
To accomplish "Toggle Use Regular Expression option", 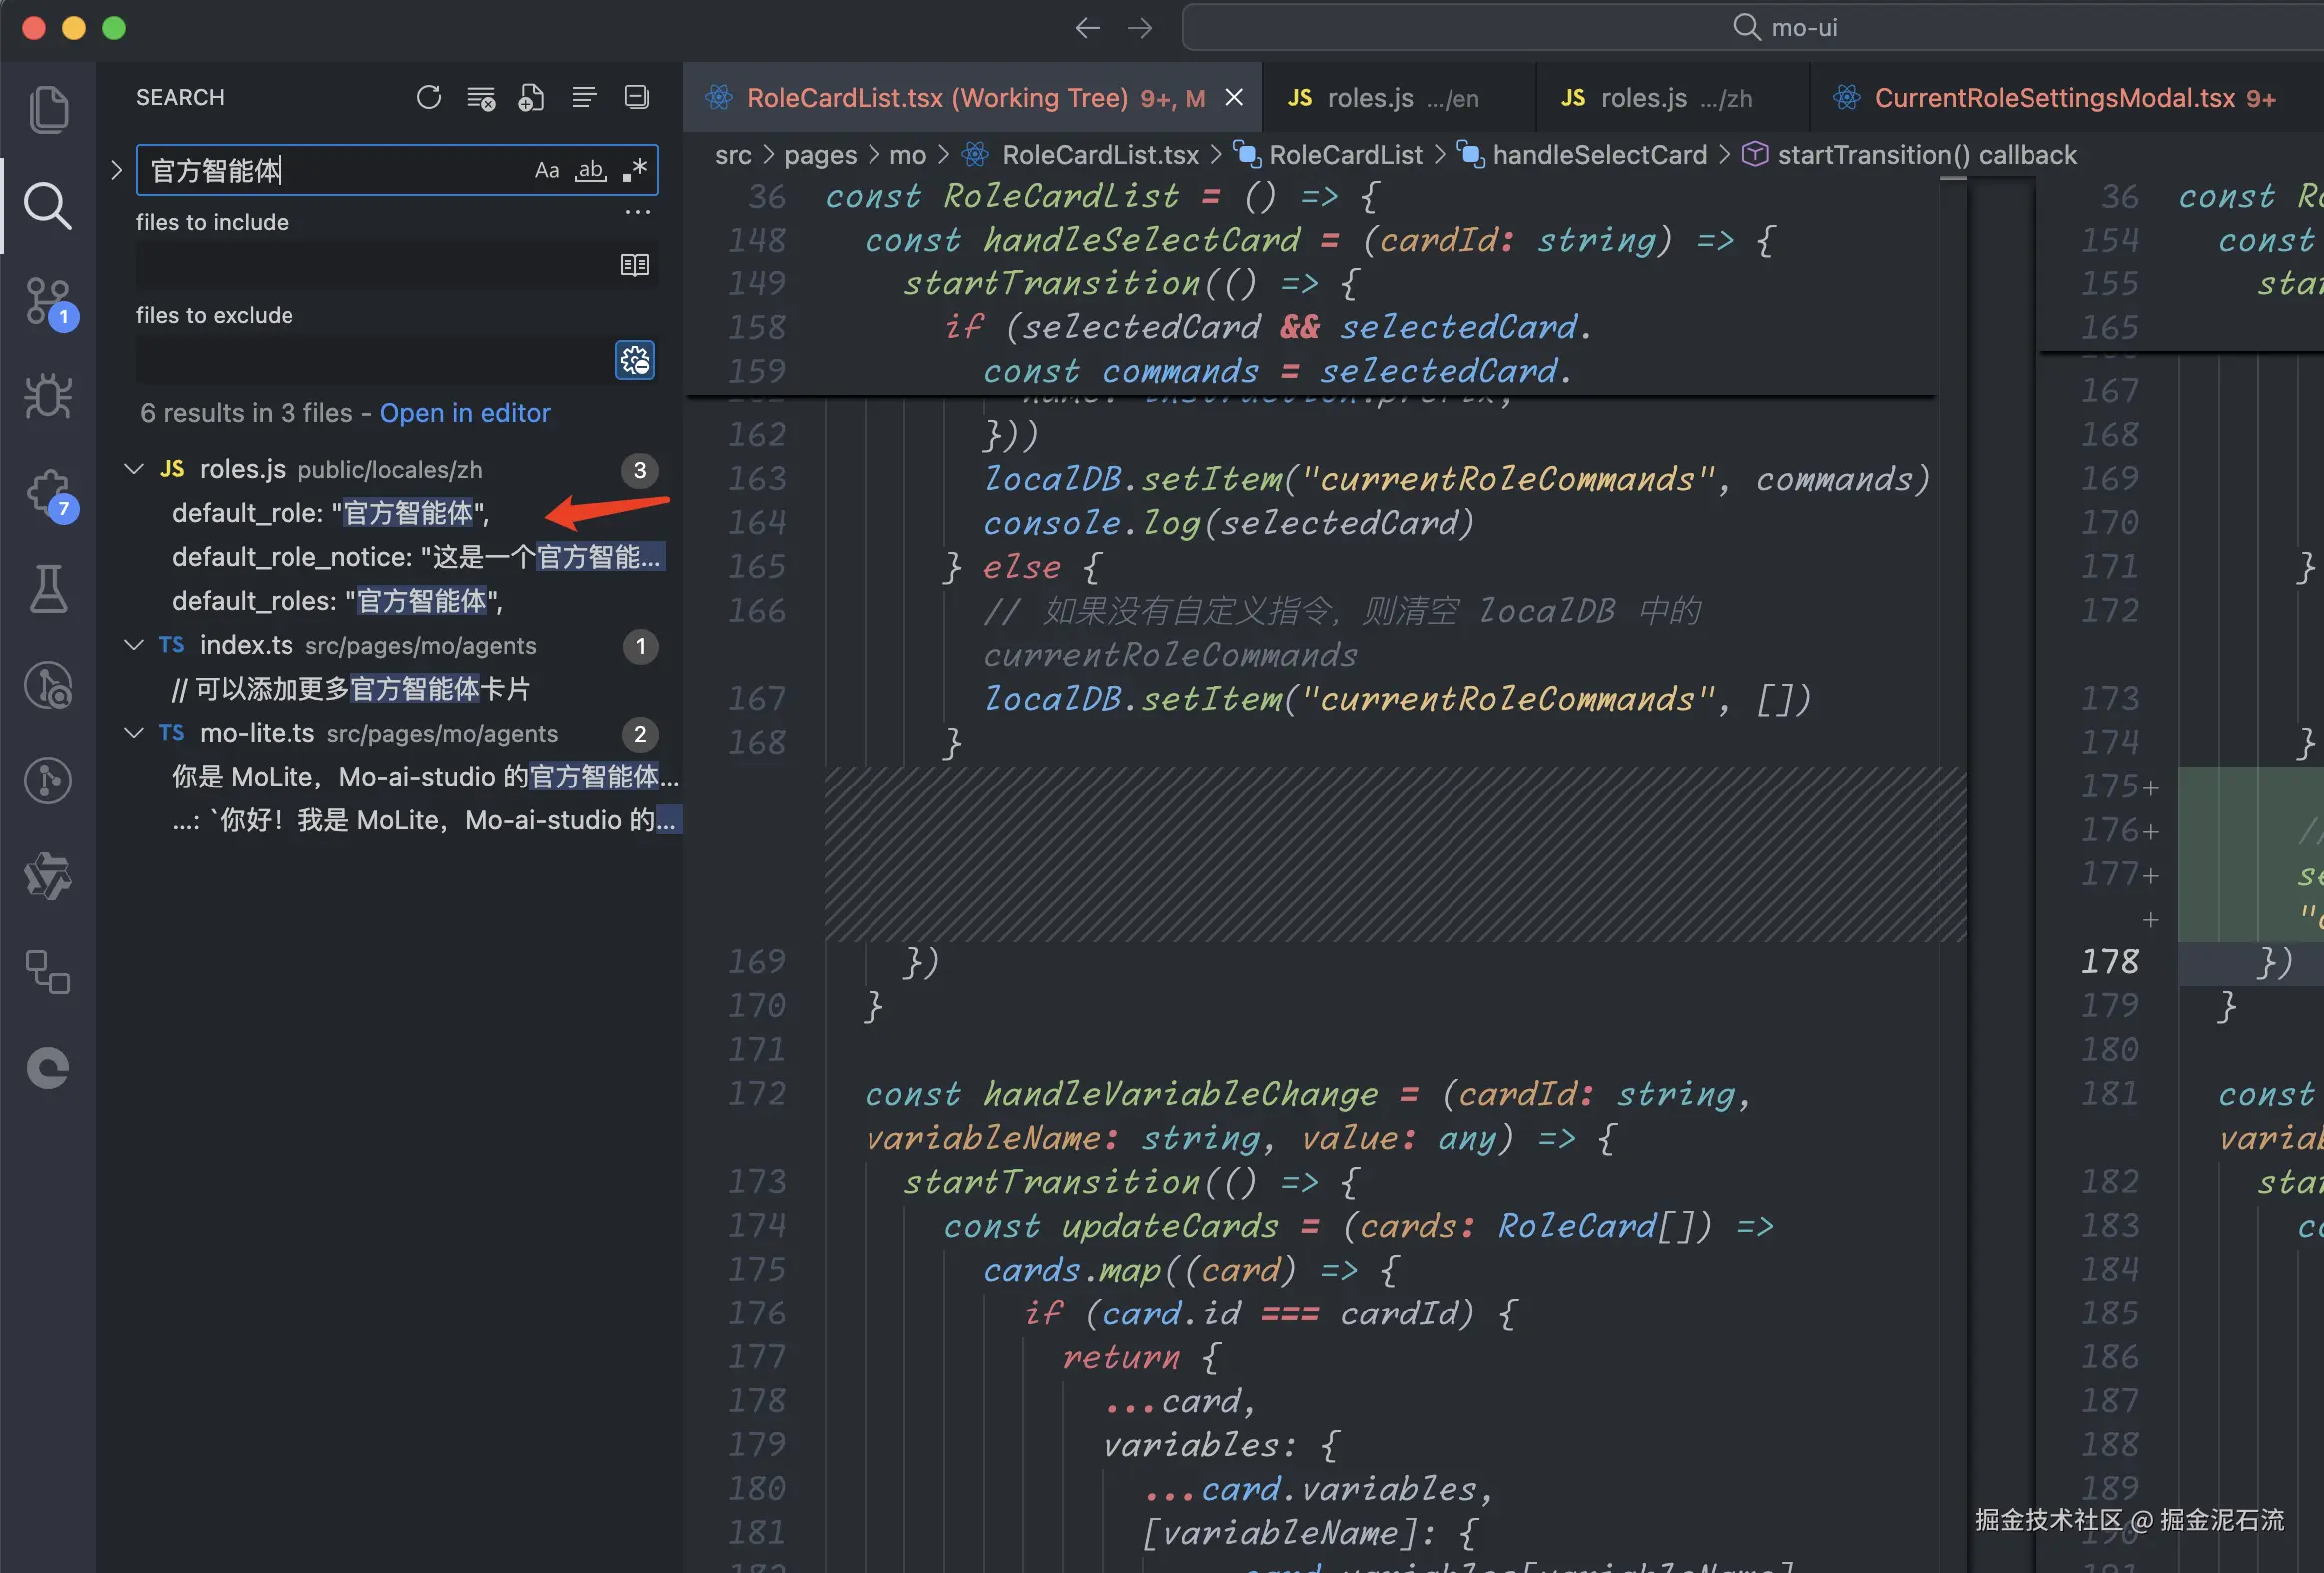I will point(635,170).
